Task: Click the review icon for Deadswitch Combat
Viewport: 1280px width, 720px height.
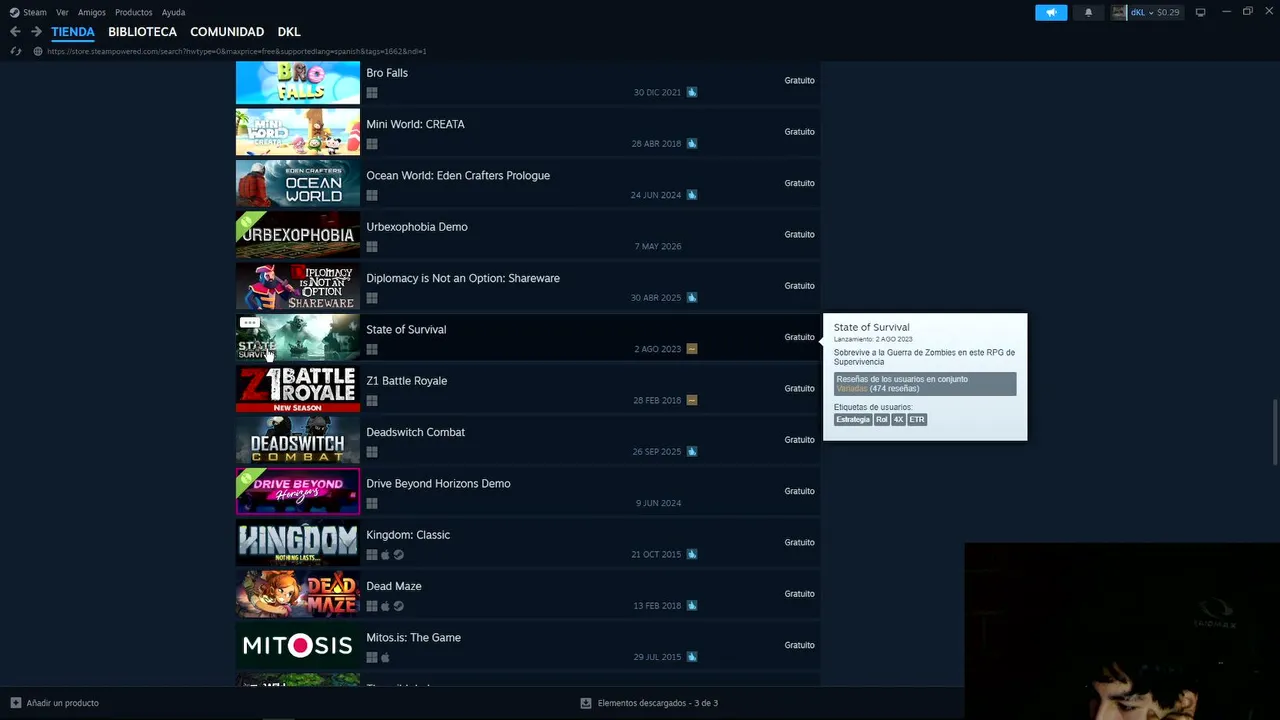Action: (692, 452)
